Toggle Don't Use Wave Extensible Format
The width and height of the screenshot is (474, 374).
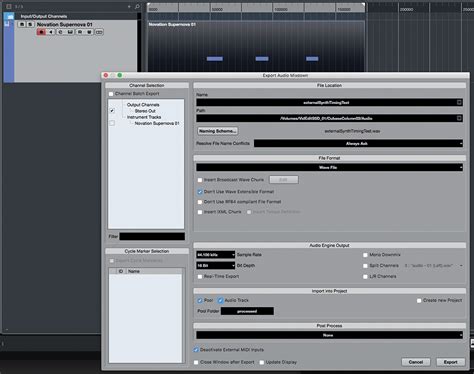pos(200,192)
